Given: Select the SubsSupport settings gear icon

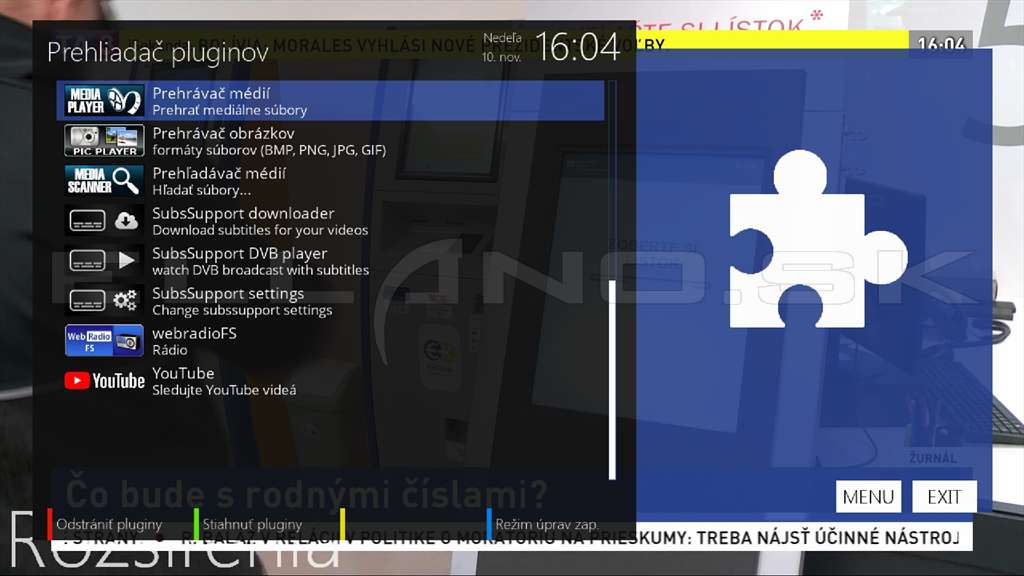Looking at the screenshot, I should [104, 301].
